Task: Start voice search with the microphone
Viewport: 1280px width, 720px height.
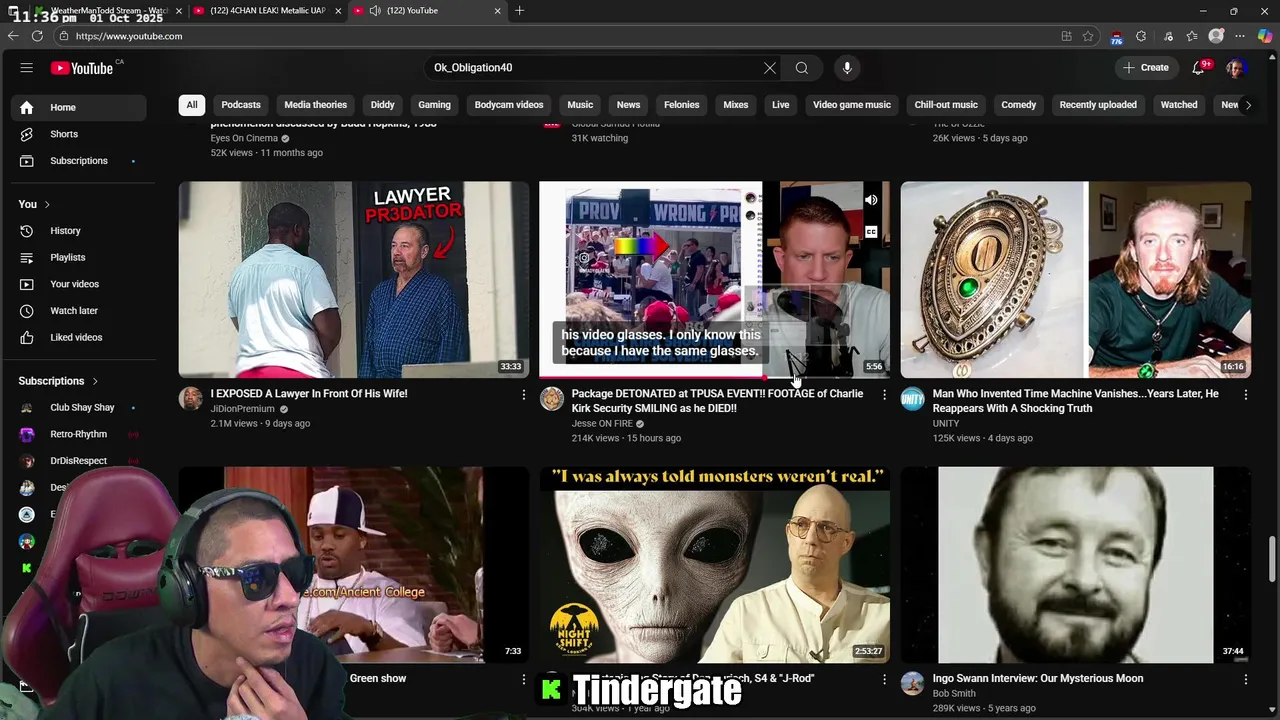Action: pos(847,68)
